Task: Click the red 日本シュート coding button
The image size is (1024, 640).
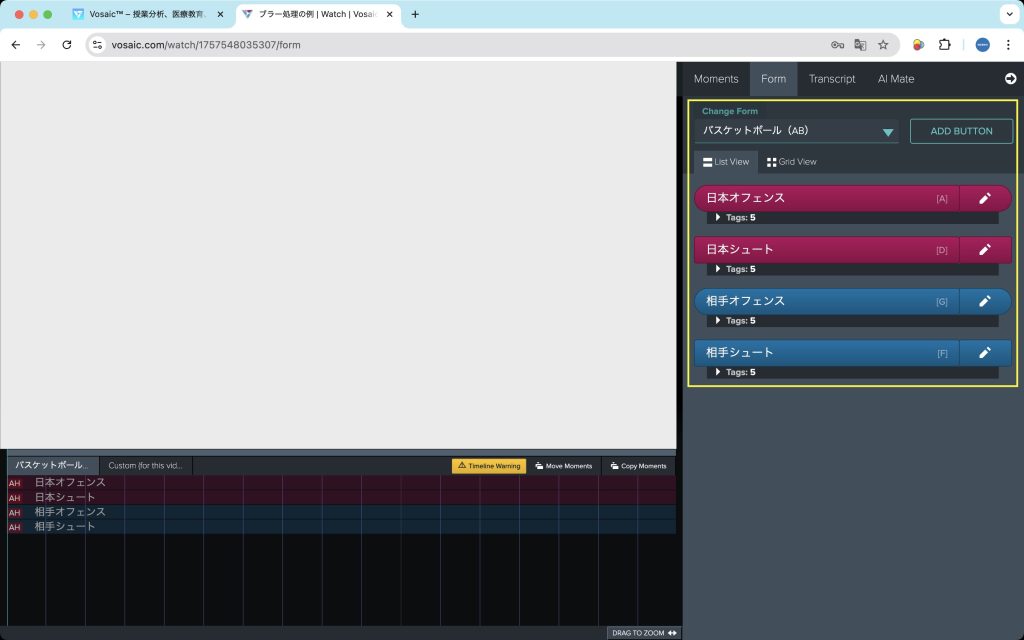Action: [825, 250]
